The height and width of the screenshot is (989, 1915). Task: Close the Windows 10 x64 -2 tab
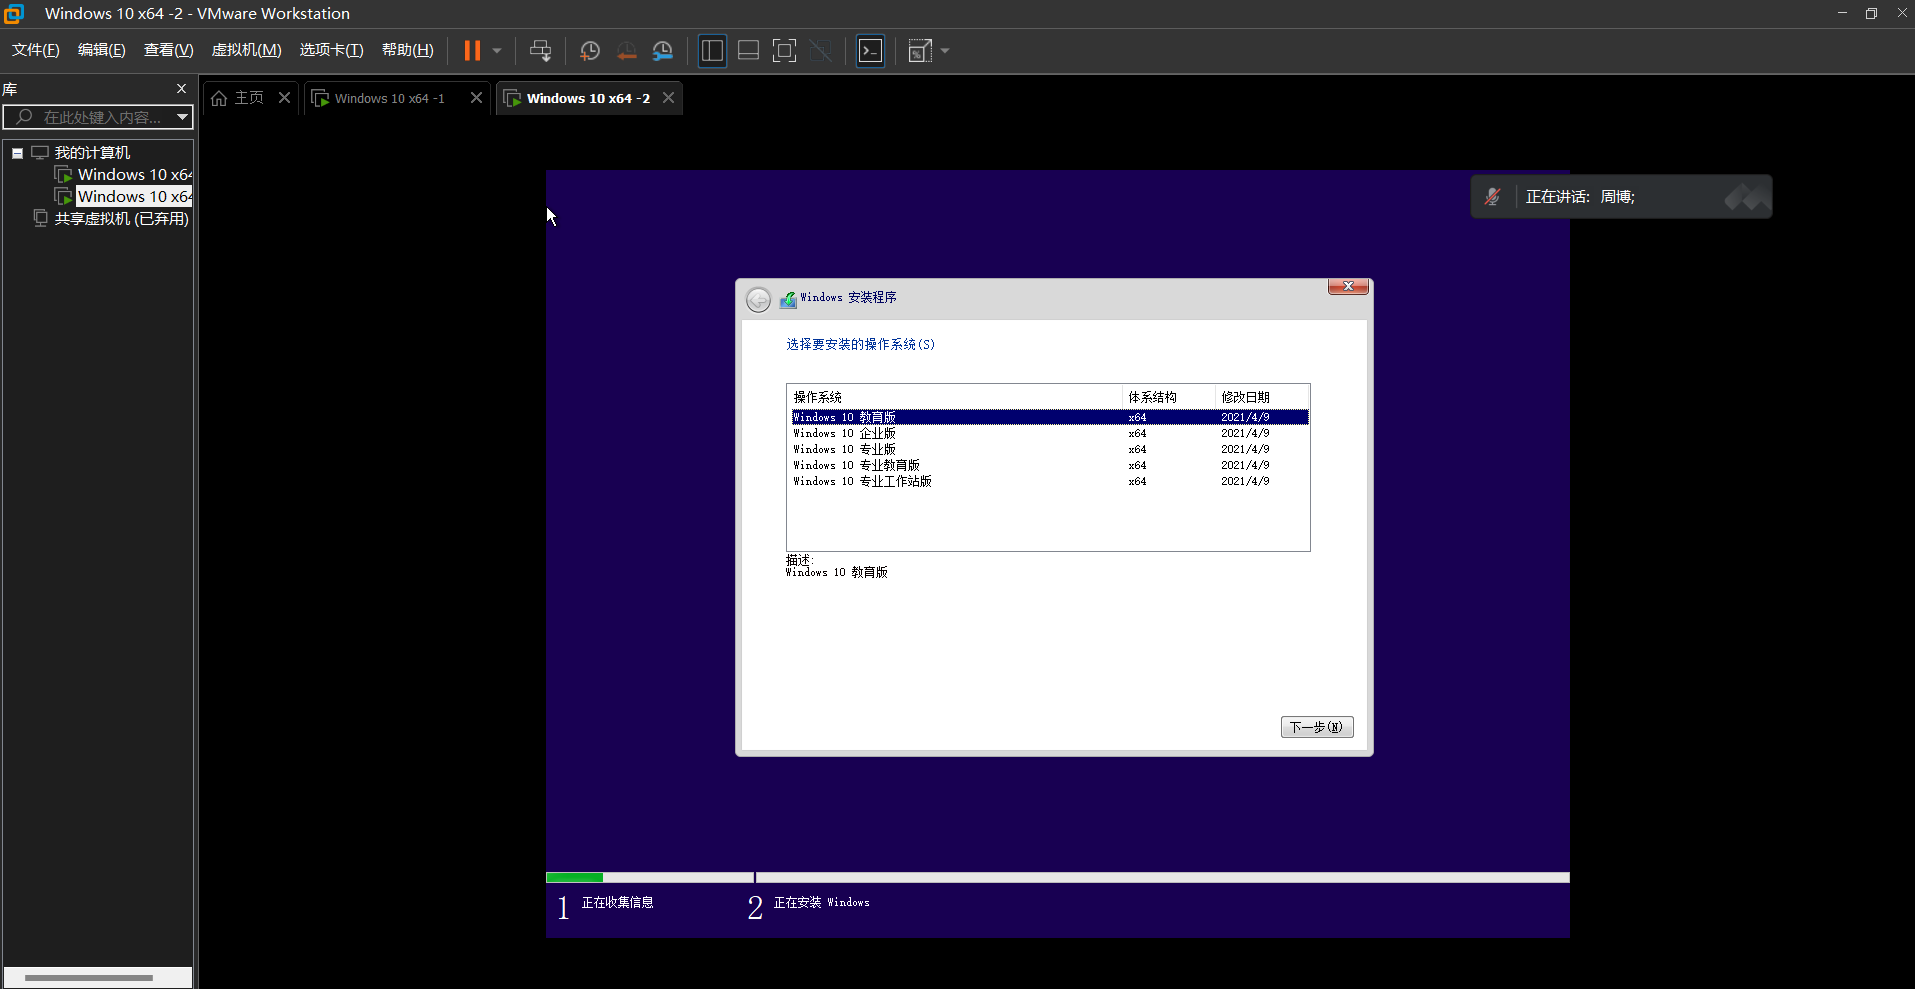tap(668, 98)
